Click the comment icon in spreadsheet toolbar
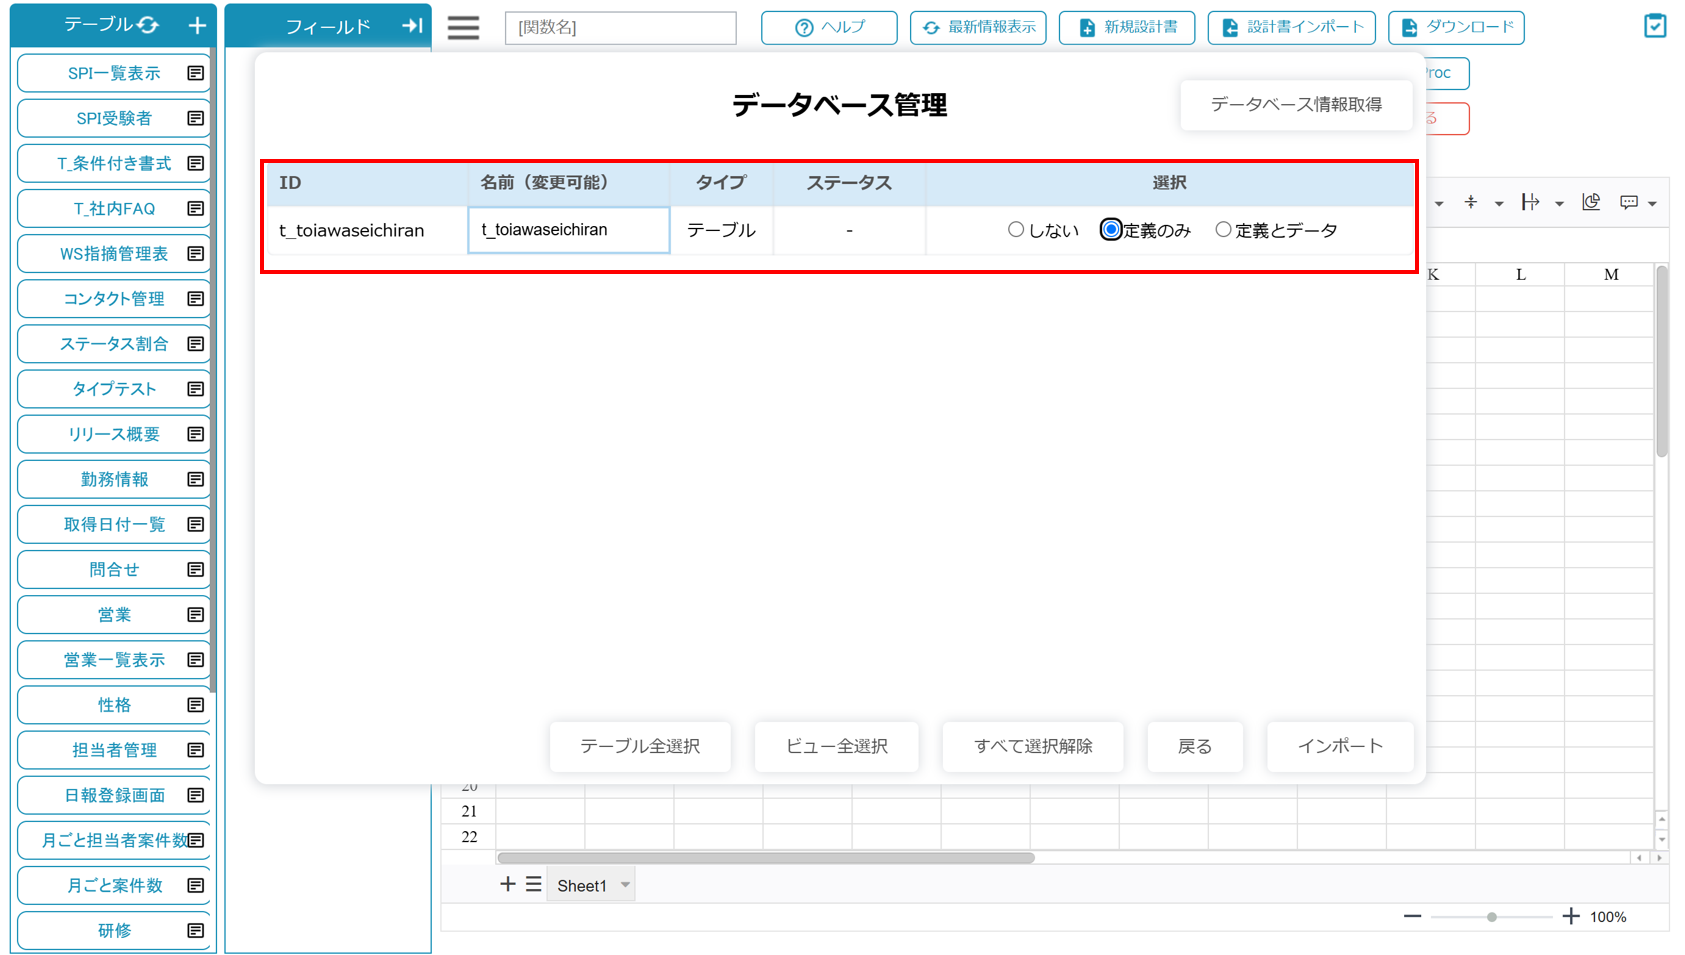Image resolution: width=1685 pixels, height=955 pixels. coord(1629,203)
